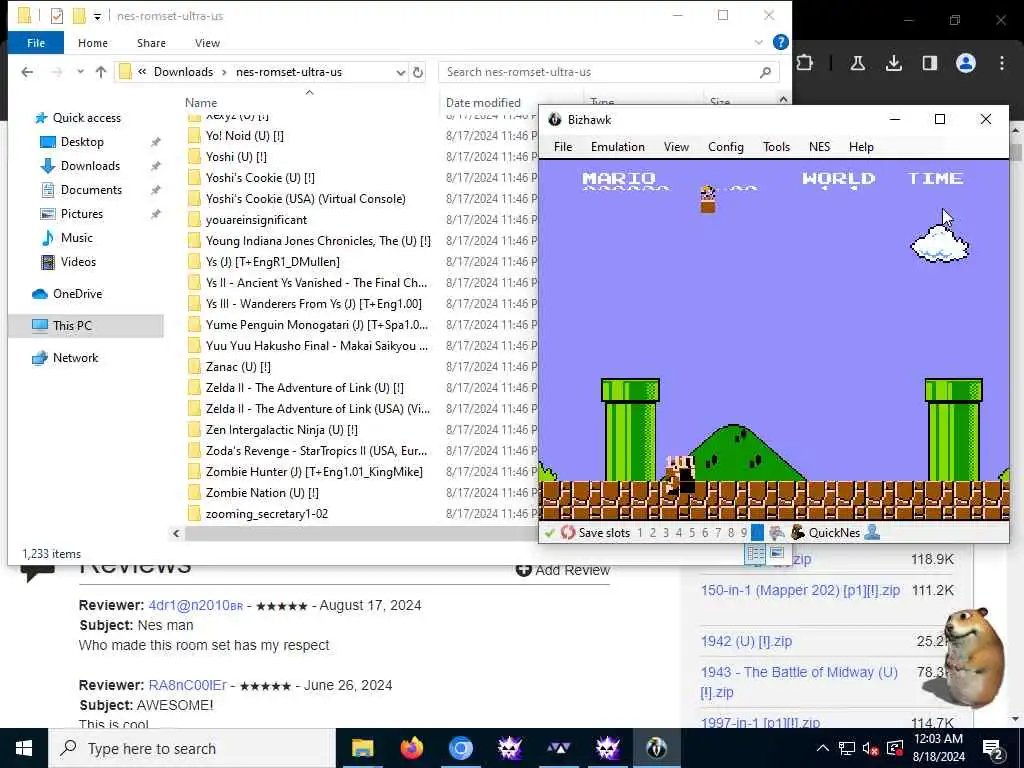Click the reboot core icon beside Save slots
This screenshot has width=1024, height=768.
(568, 532)
